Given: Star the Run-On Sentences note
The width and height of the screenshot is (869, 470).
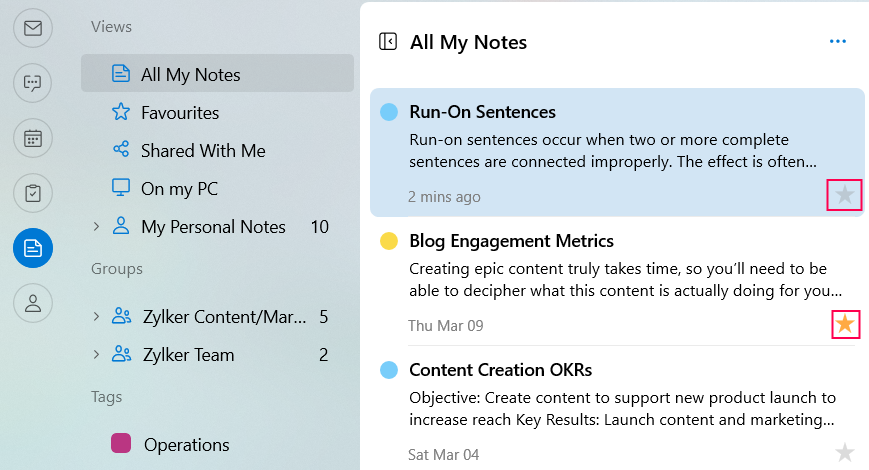Looking at the screenshot, I should (x=845, y=195).
